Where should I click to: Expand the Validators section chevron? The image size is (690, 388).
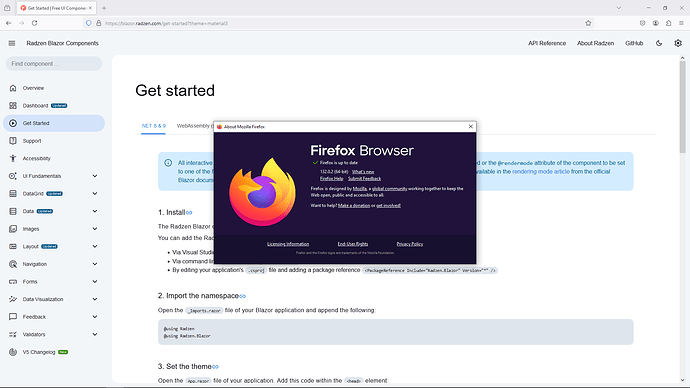click(x=95, y=334)
